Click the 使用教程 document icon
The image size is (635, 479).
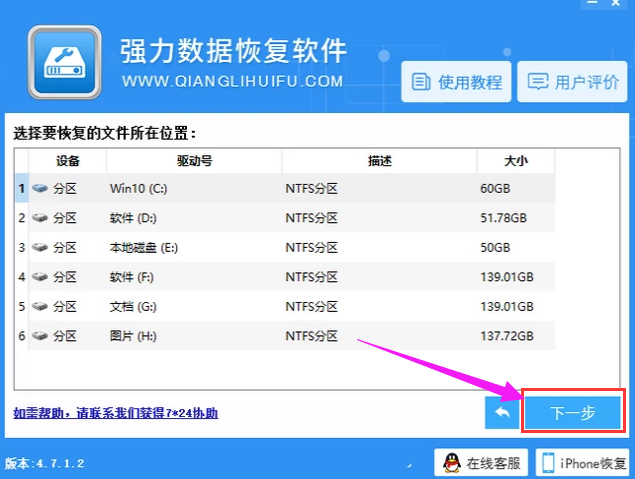422,82
